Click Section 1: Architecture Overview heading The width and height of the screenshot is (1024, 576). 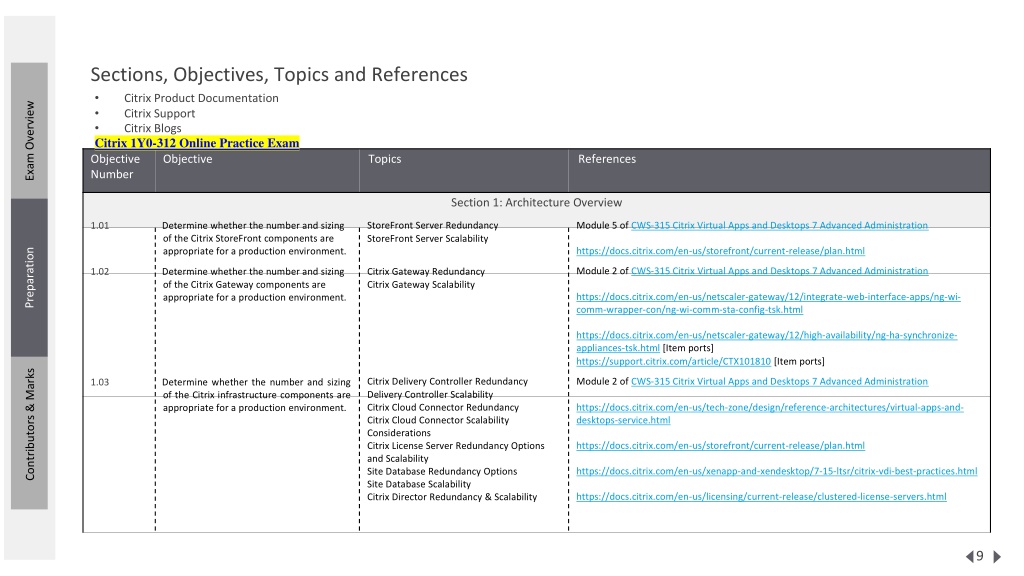point(536,202)
